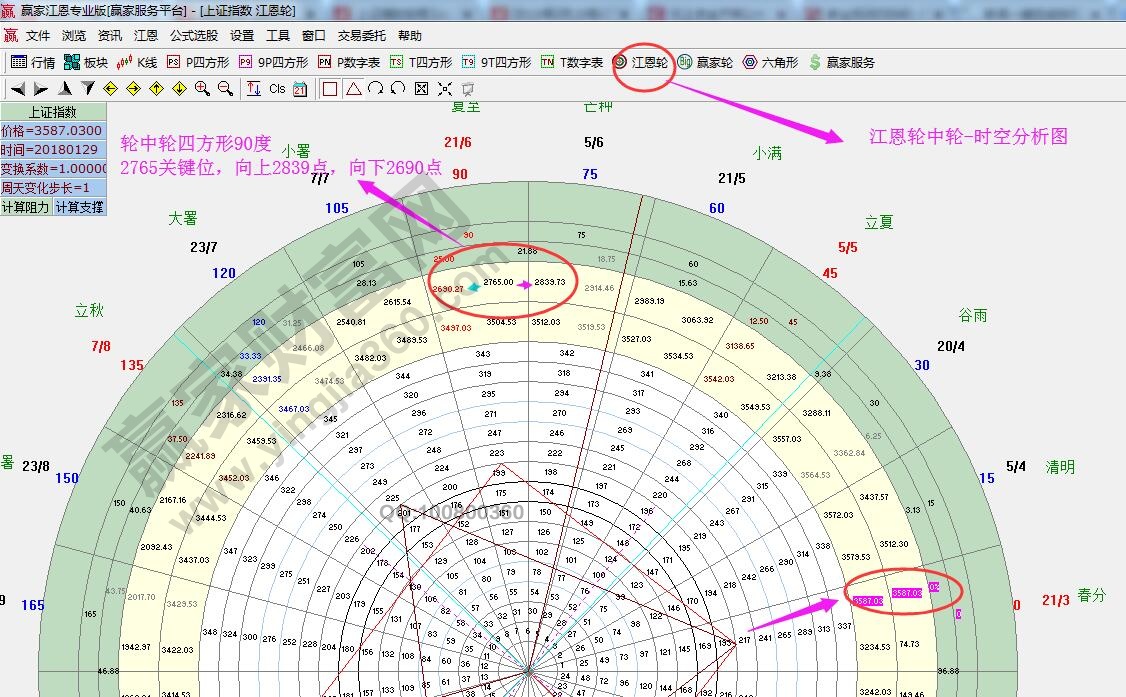Open the 工具 menu
The height and width of the screenshot is (697, 1126).
[277, 34]
